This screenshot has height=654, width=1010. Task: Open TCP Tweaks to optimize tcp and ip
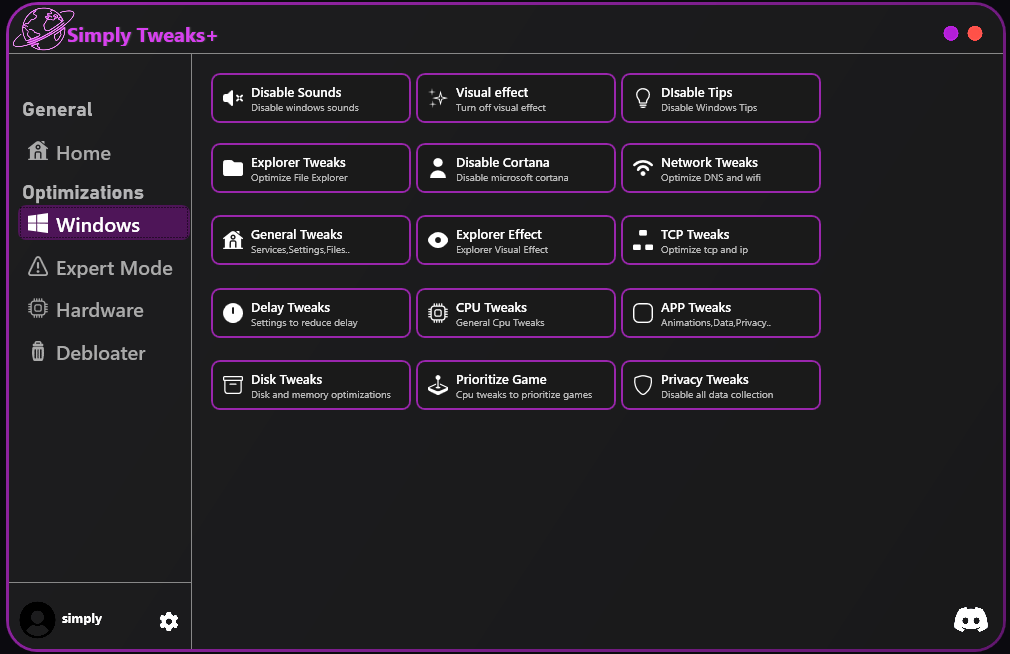(x=720, y=240)
